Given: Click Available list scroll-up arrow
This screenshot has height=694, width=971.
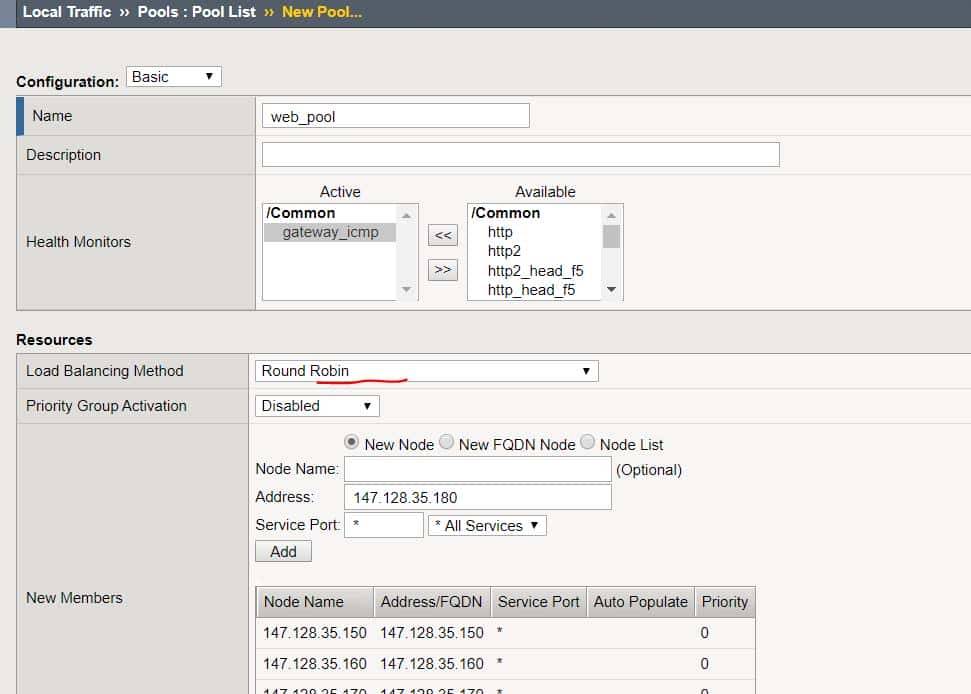Looking at the screenshot, I should (611, 214).
